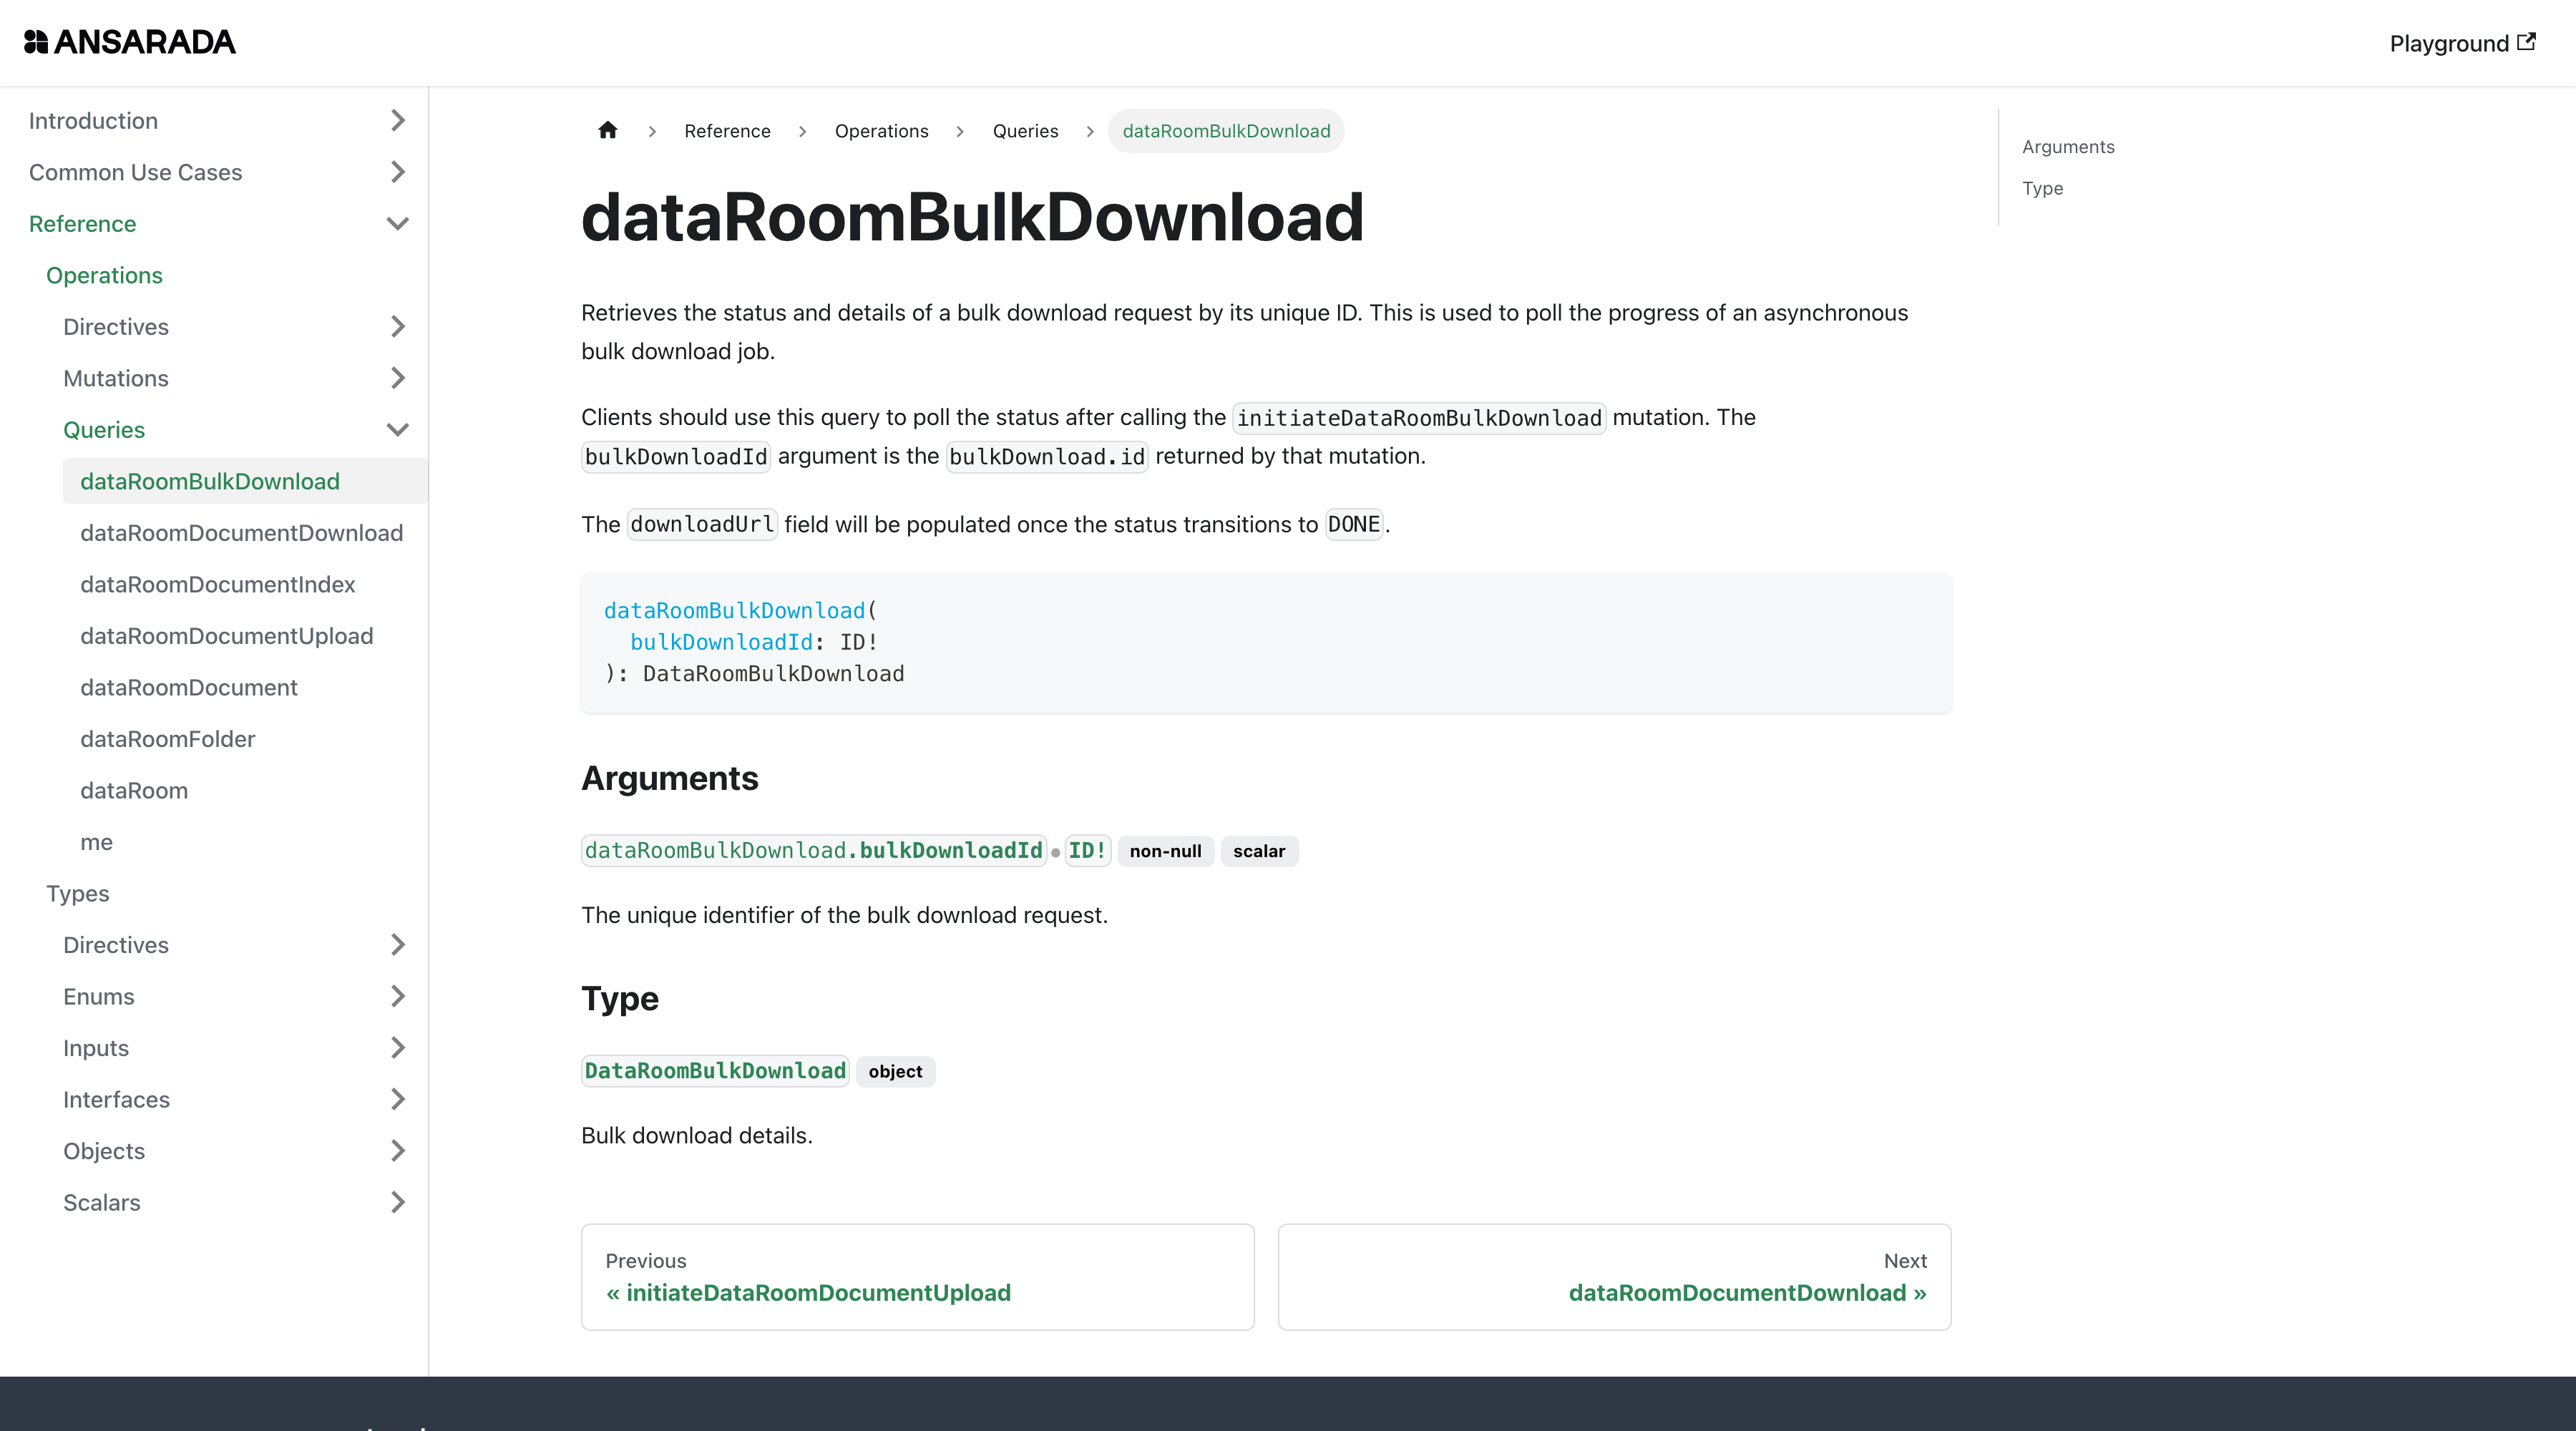
Task: Open dataRoom sidebar item
Action: 245,790
